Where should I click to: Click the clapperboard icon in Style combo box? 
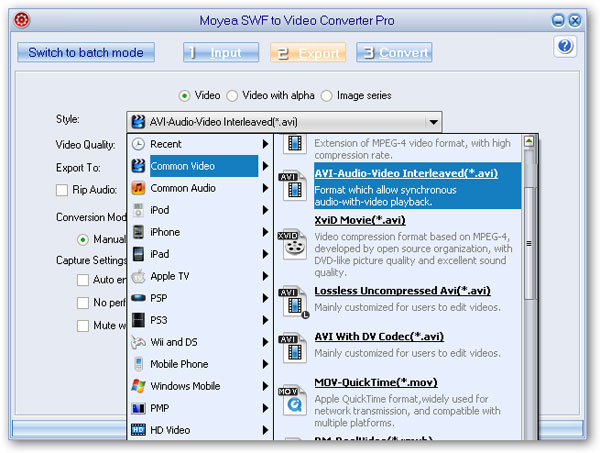coord(138,122)
